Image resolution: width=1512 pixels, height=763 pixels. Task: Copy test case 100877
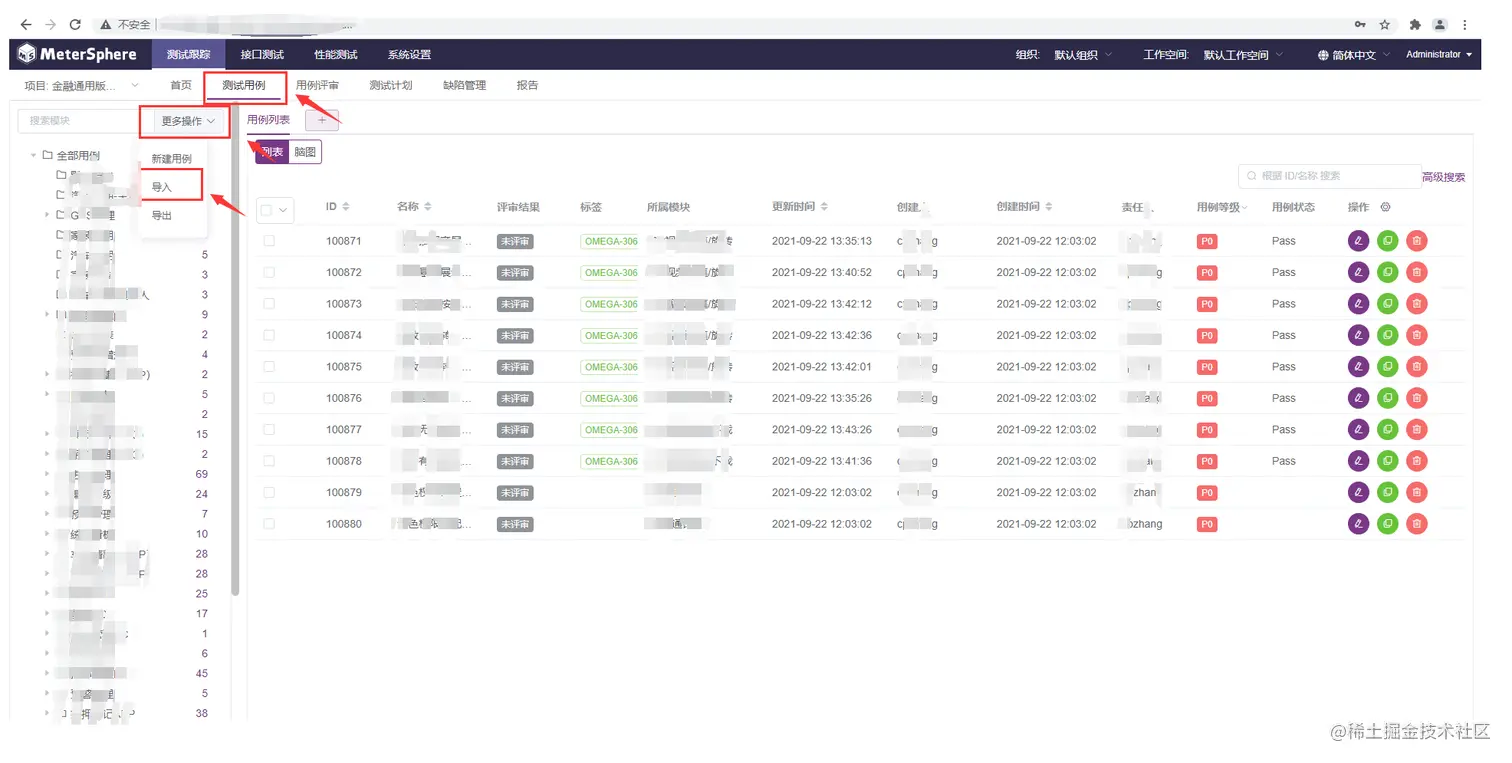1387,430
